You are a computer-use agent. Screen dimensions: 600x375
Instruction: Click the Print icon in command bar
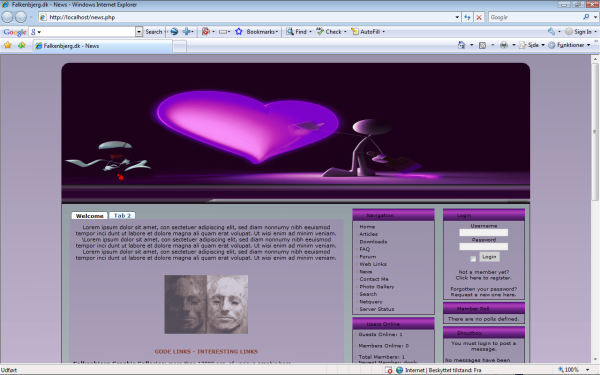point(504,45)
